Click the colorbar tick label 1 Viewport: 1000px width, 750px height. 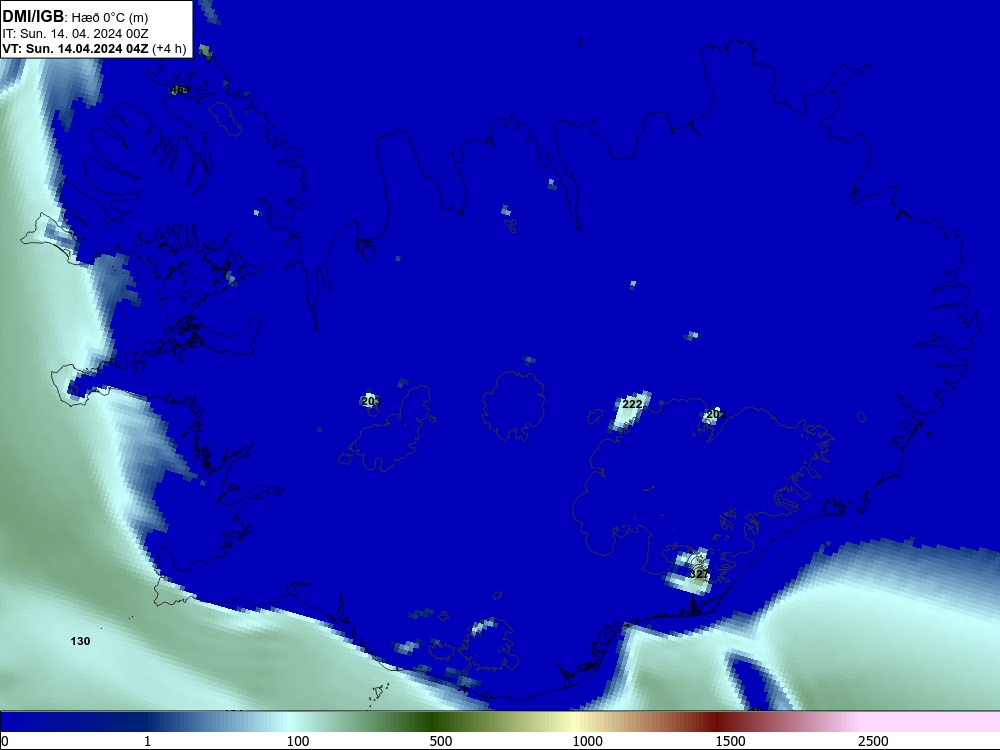[147, 741]
